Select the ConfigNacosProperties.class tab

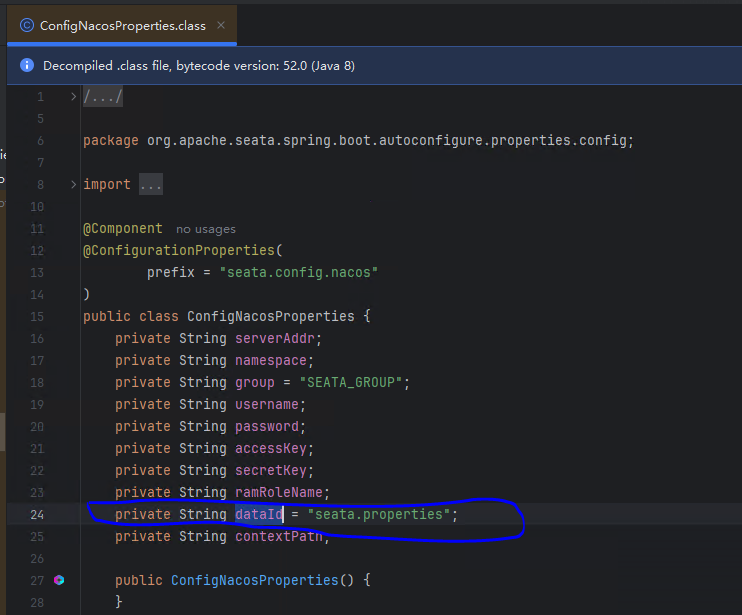[122, 26]
